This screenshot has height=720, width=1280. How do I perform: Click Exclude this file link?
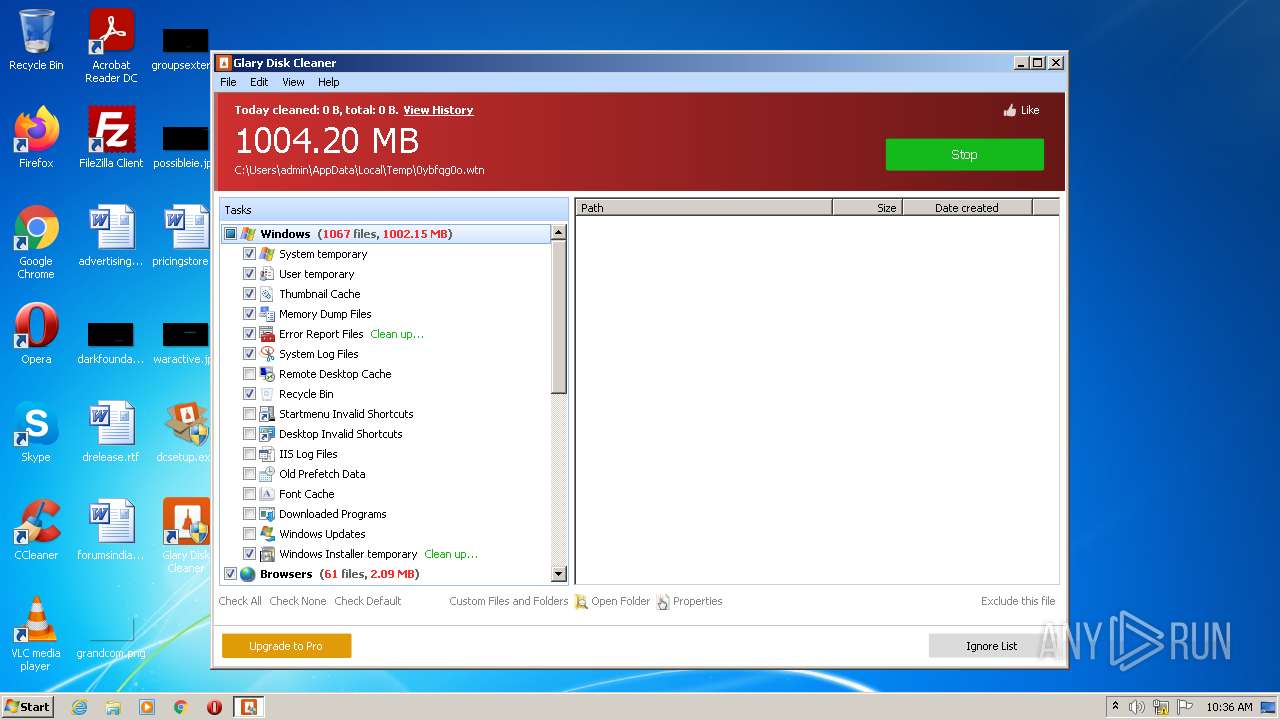coord(1018,601)
